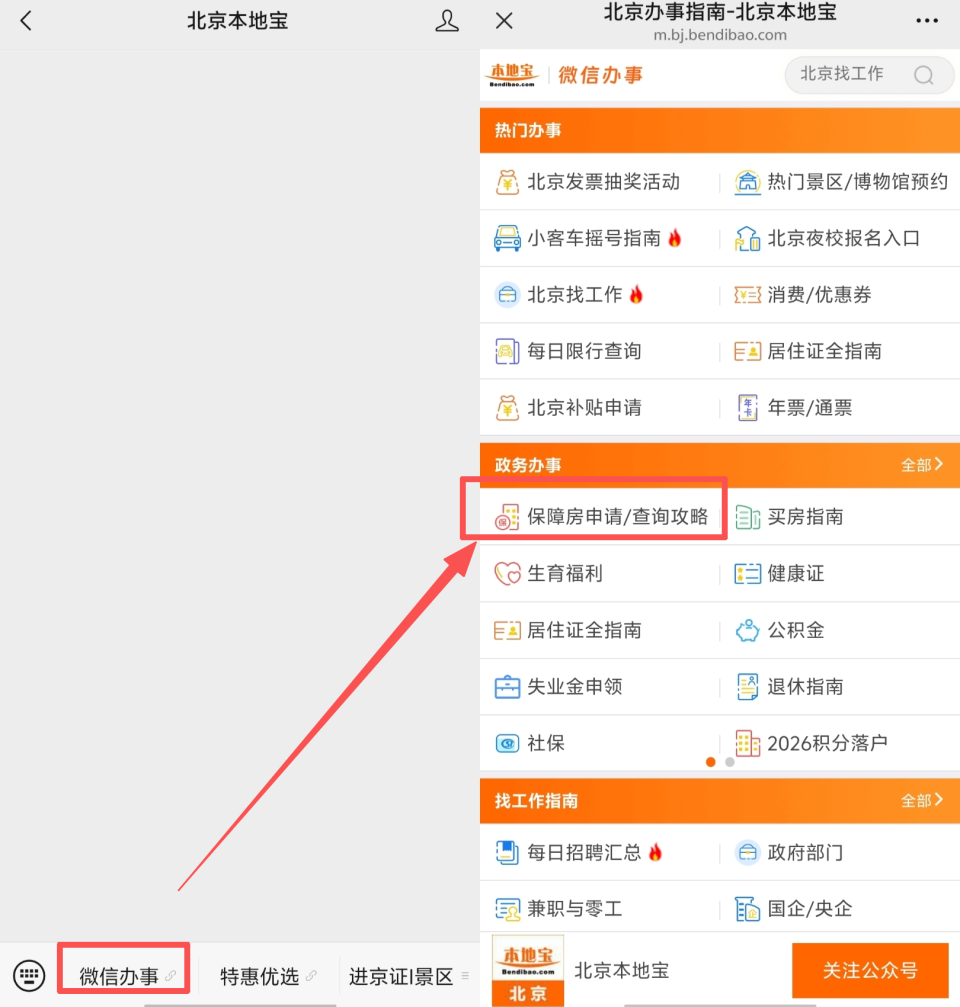Tap the 国企/央企 icon
This screenshot has width=960, height=1007.
pos(747,909)
